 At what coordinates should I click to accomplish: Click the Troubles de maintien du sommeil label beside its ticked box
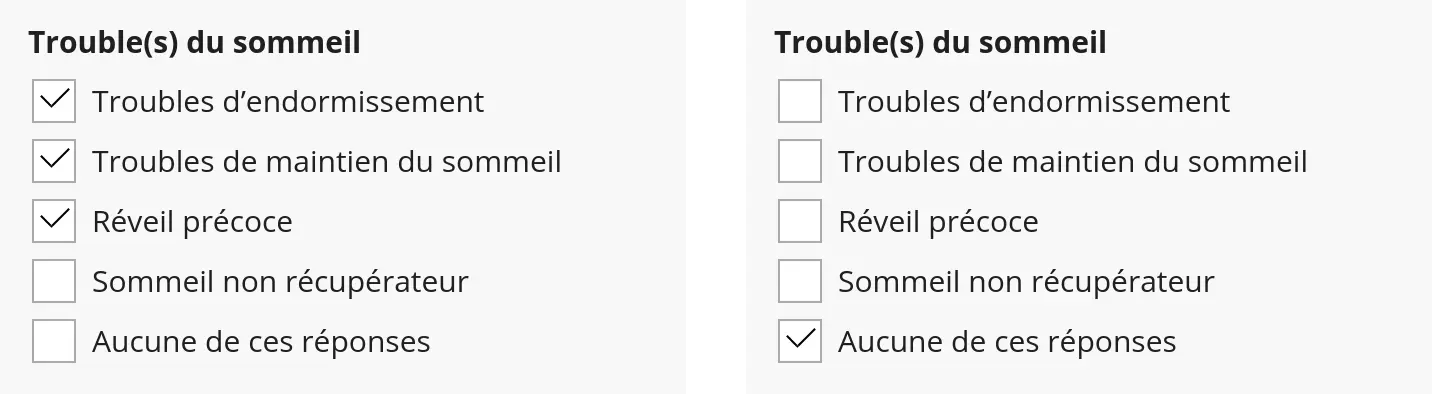pyautogui.click(x=327, y=162)
